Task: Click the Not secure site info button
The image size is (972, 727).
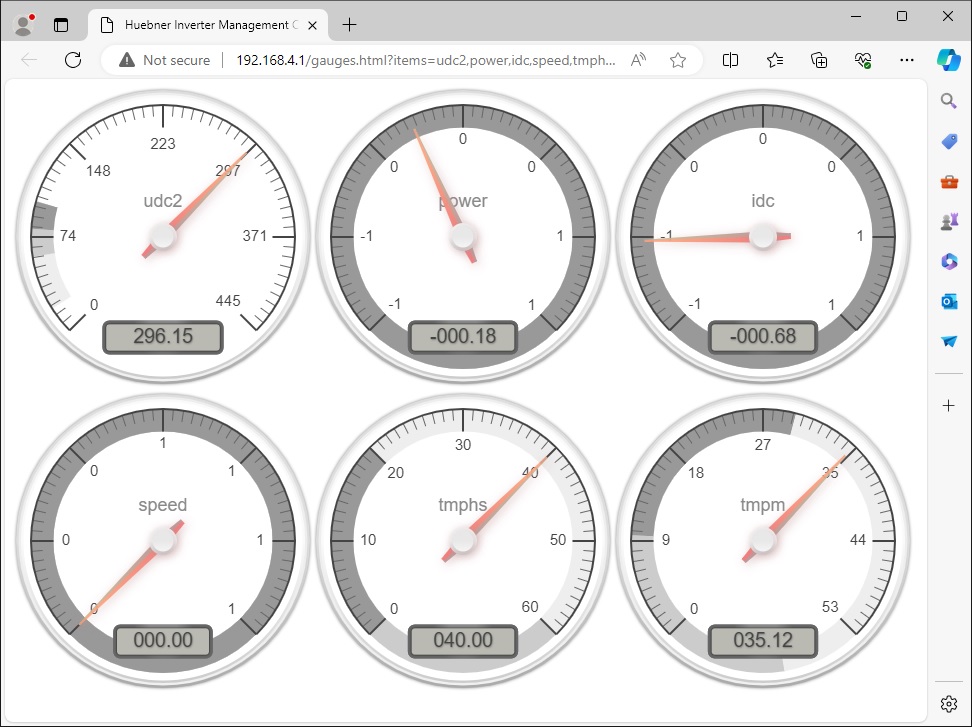Action: [165, 60]
